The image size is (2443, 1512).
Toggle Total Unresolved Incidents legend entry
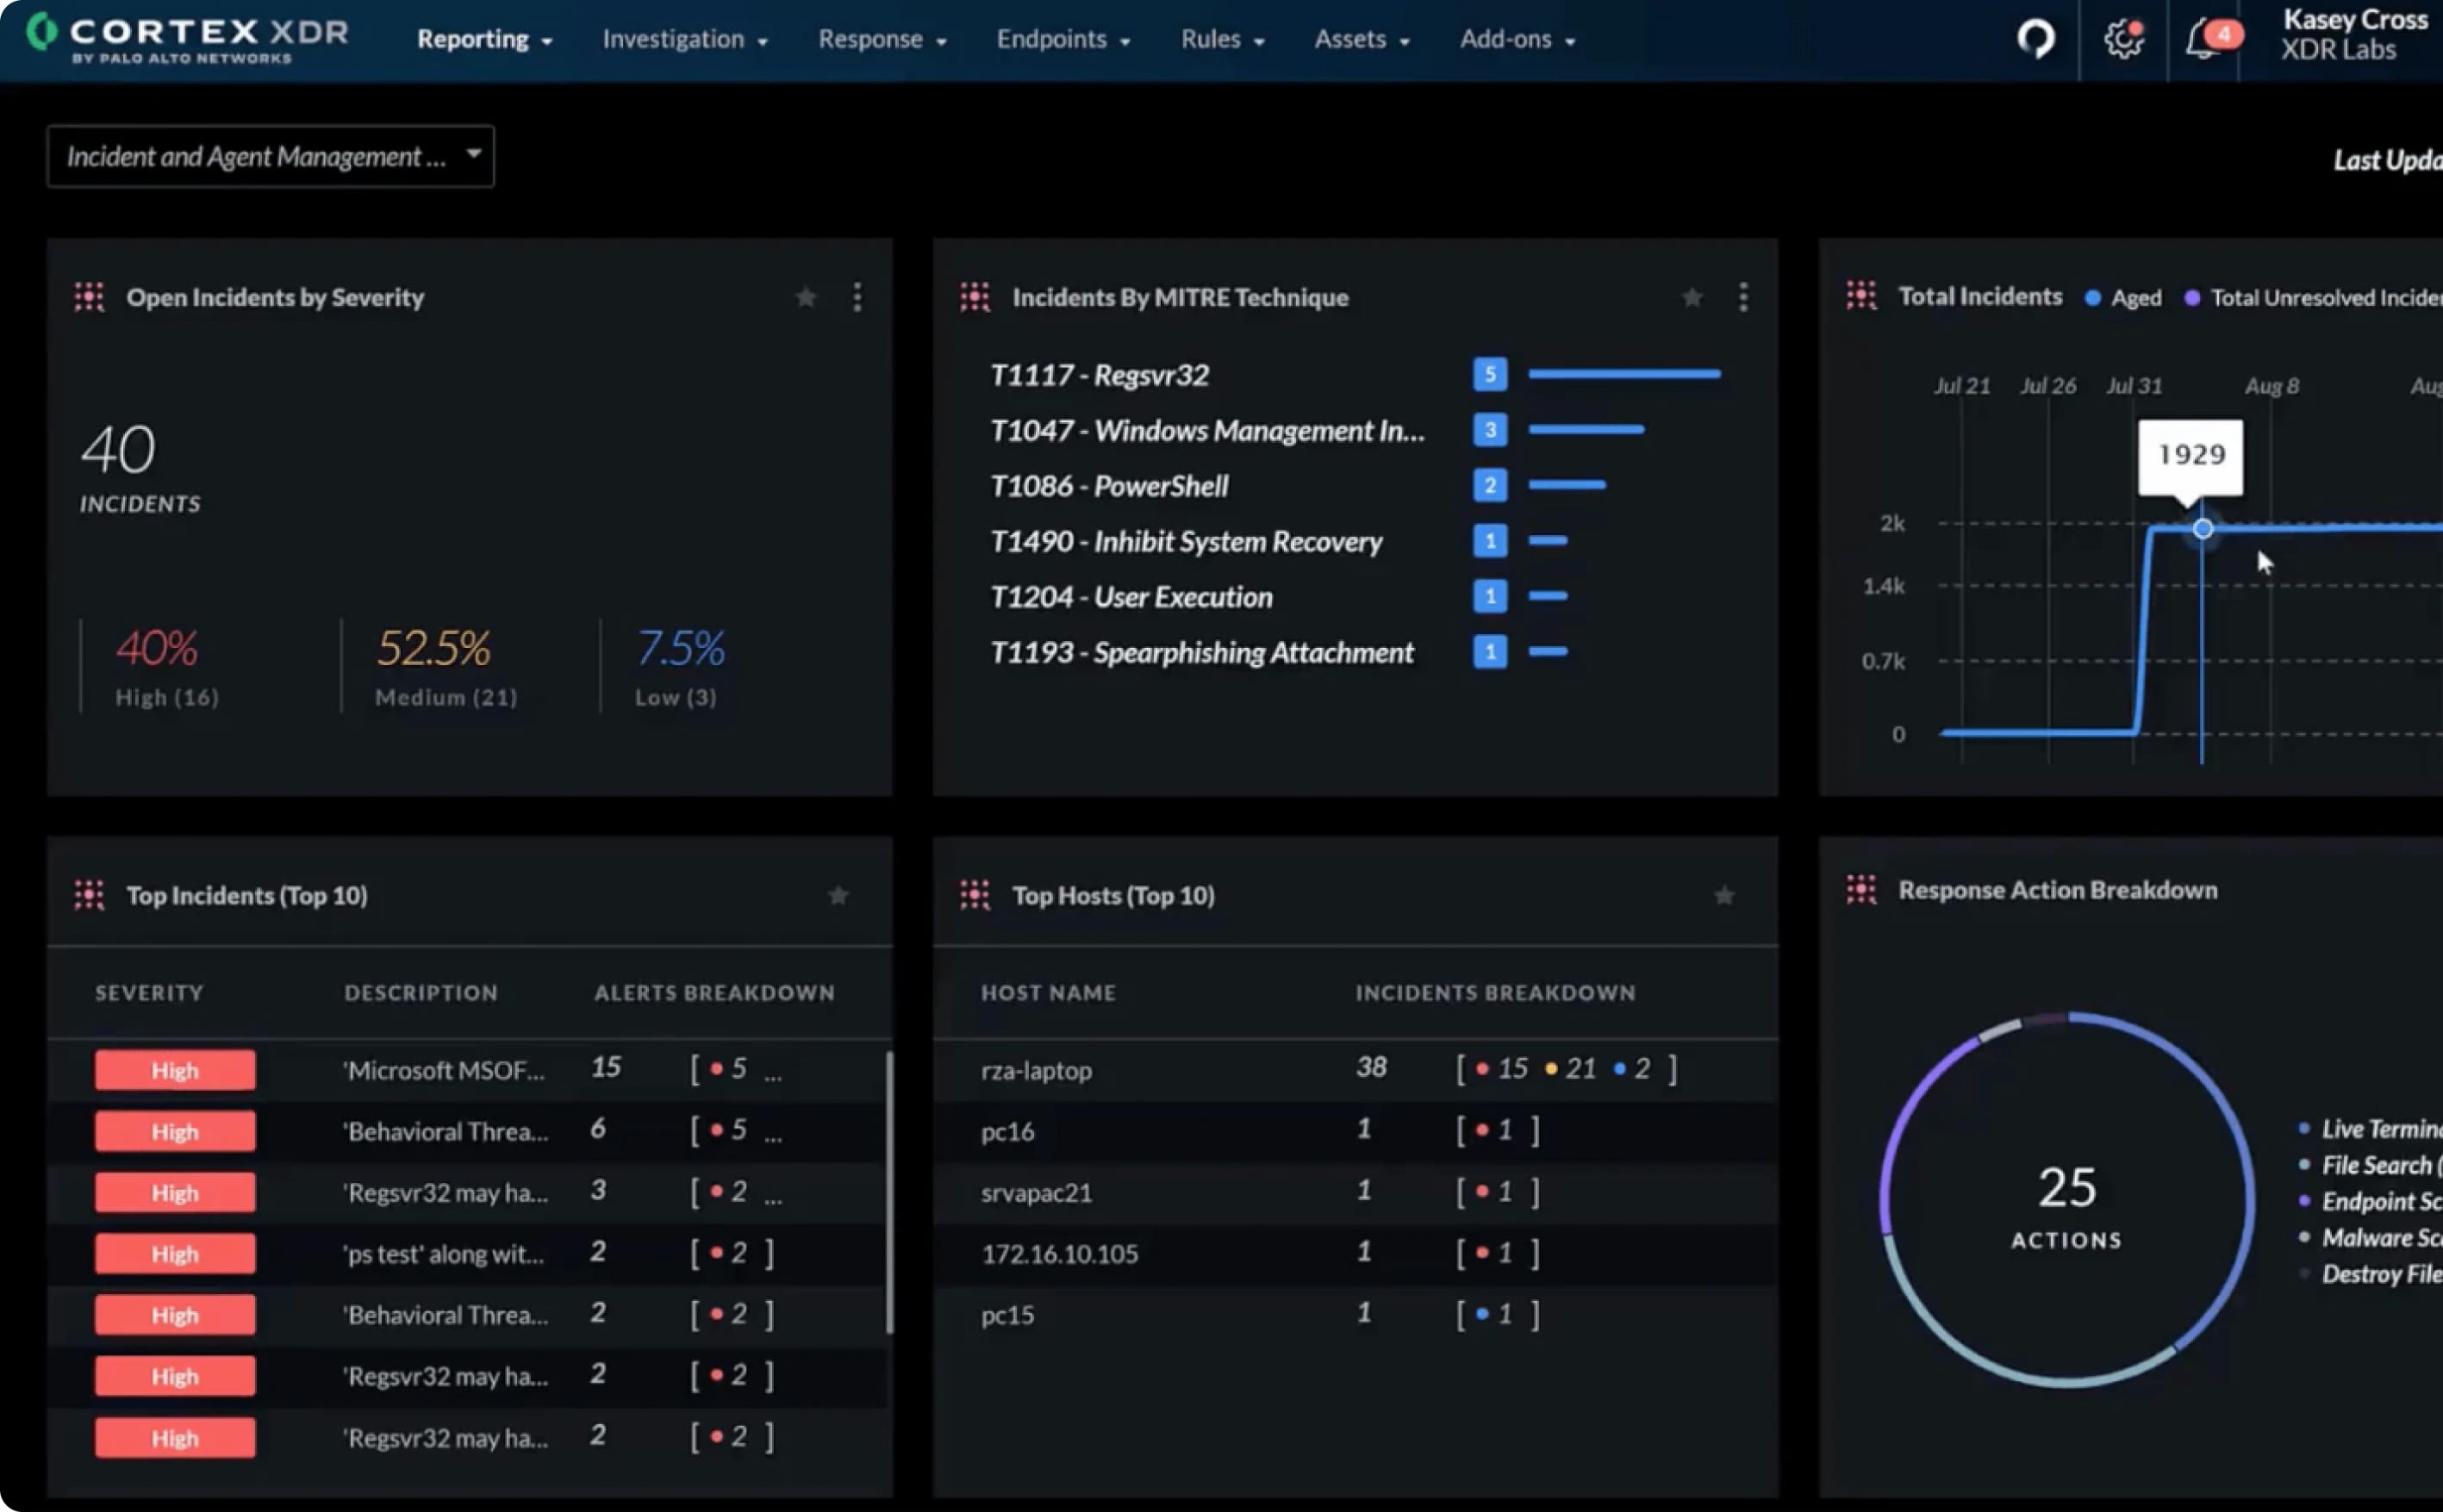(2310, 297)
